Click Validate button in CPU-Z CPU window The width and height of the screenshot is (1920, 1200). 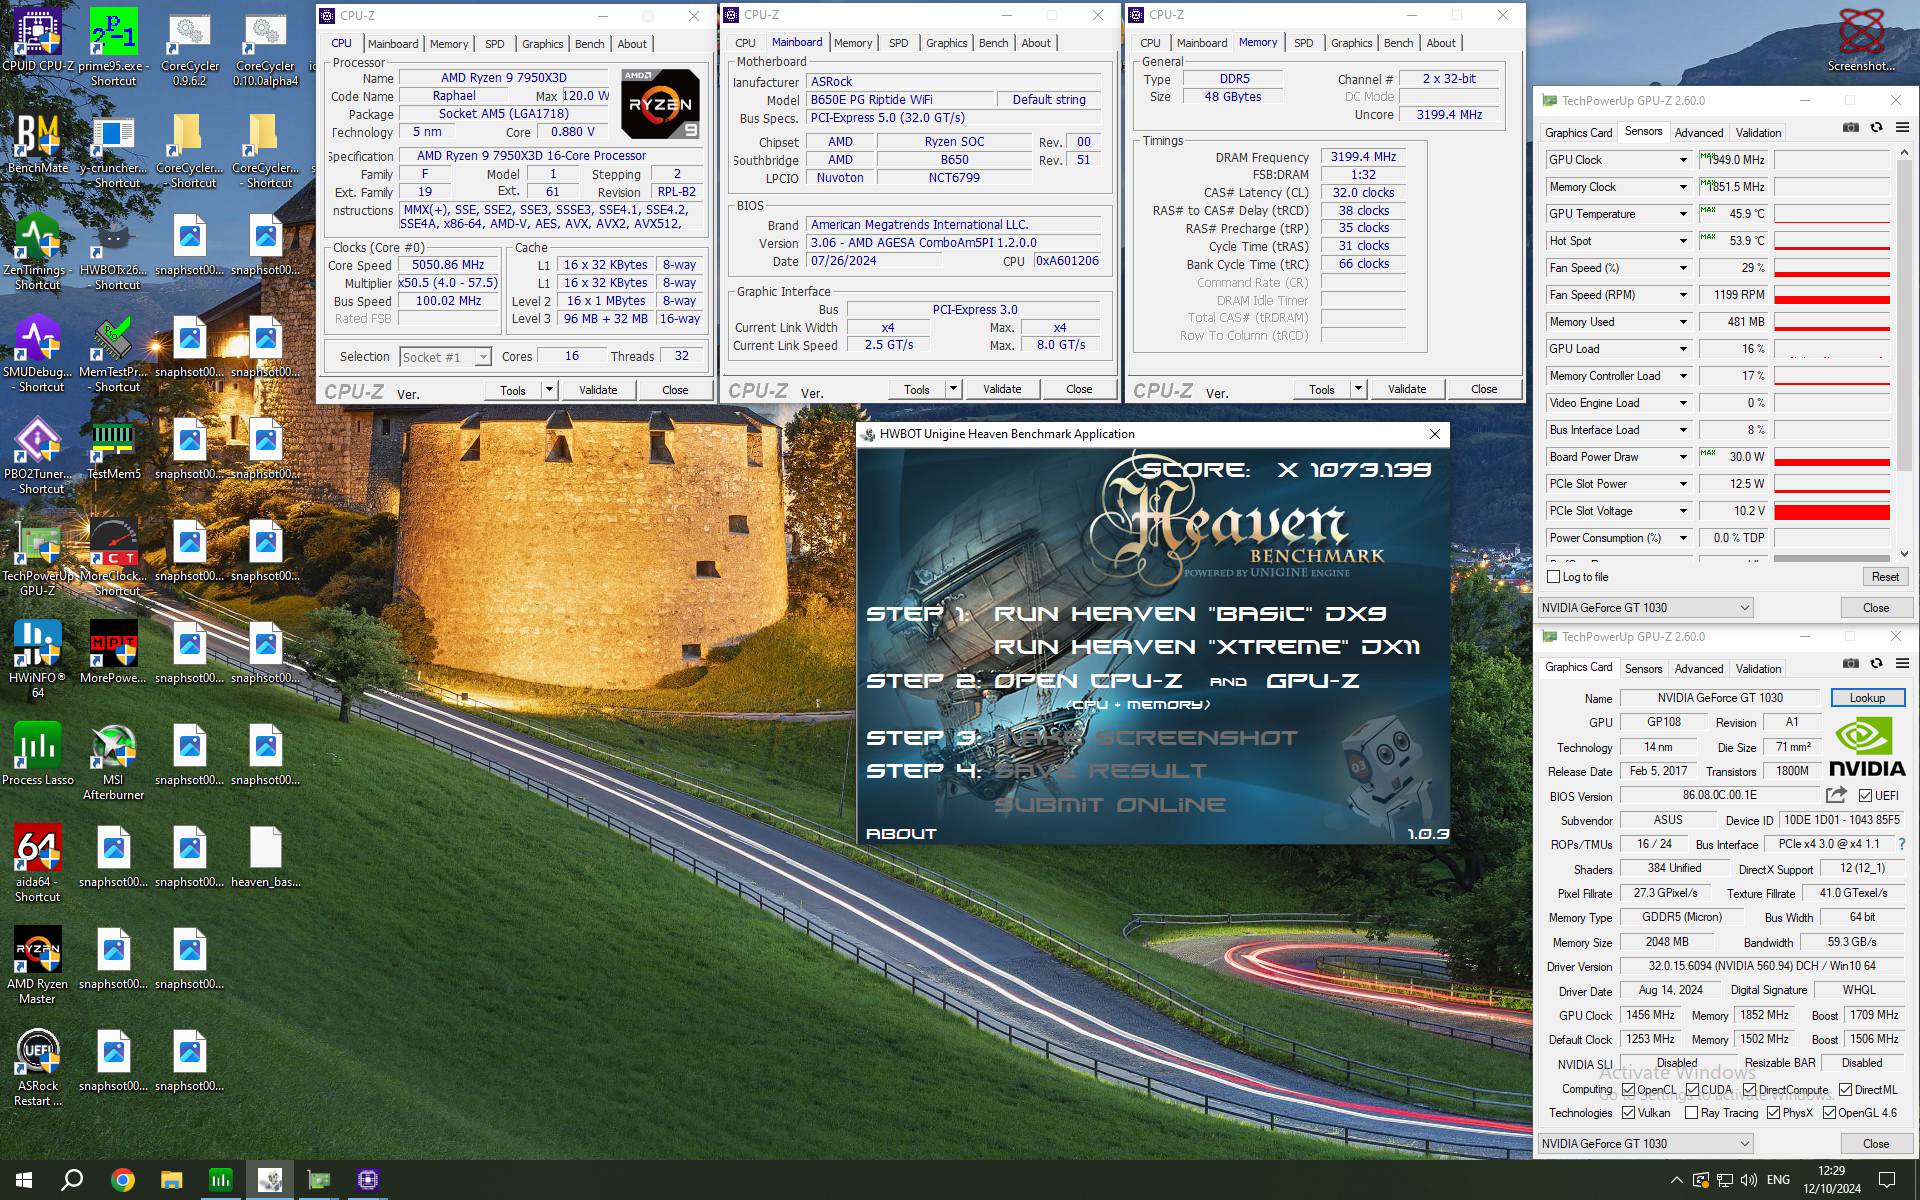point(598,390)
